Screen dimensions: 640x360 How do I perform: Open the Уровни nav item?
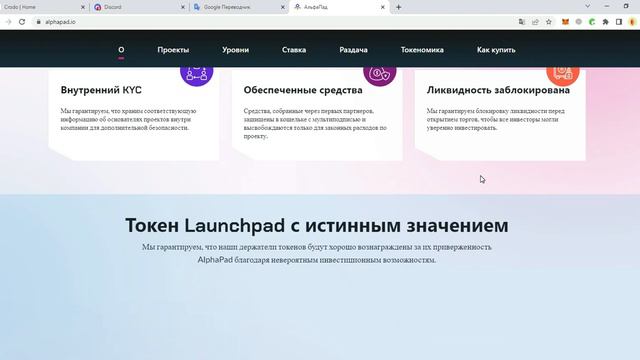(236, 50)
